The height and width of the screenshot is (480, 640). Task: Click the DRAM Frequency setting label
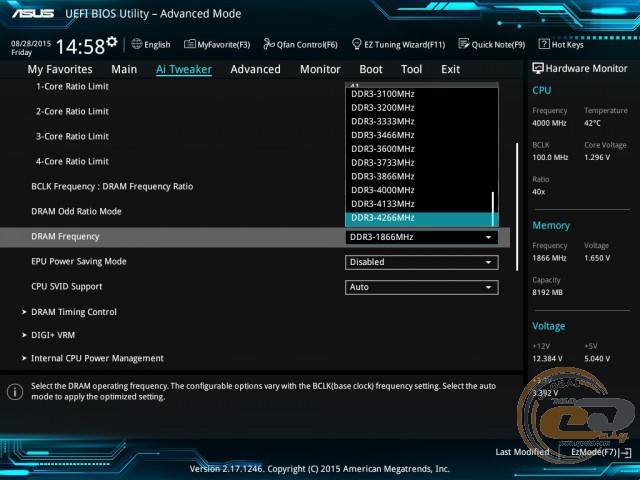65,237
